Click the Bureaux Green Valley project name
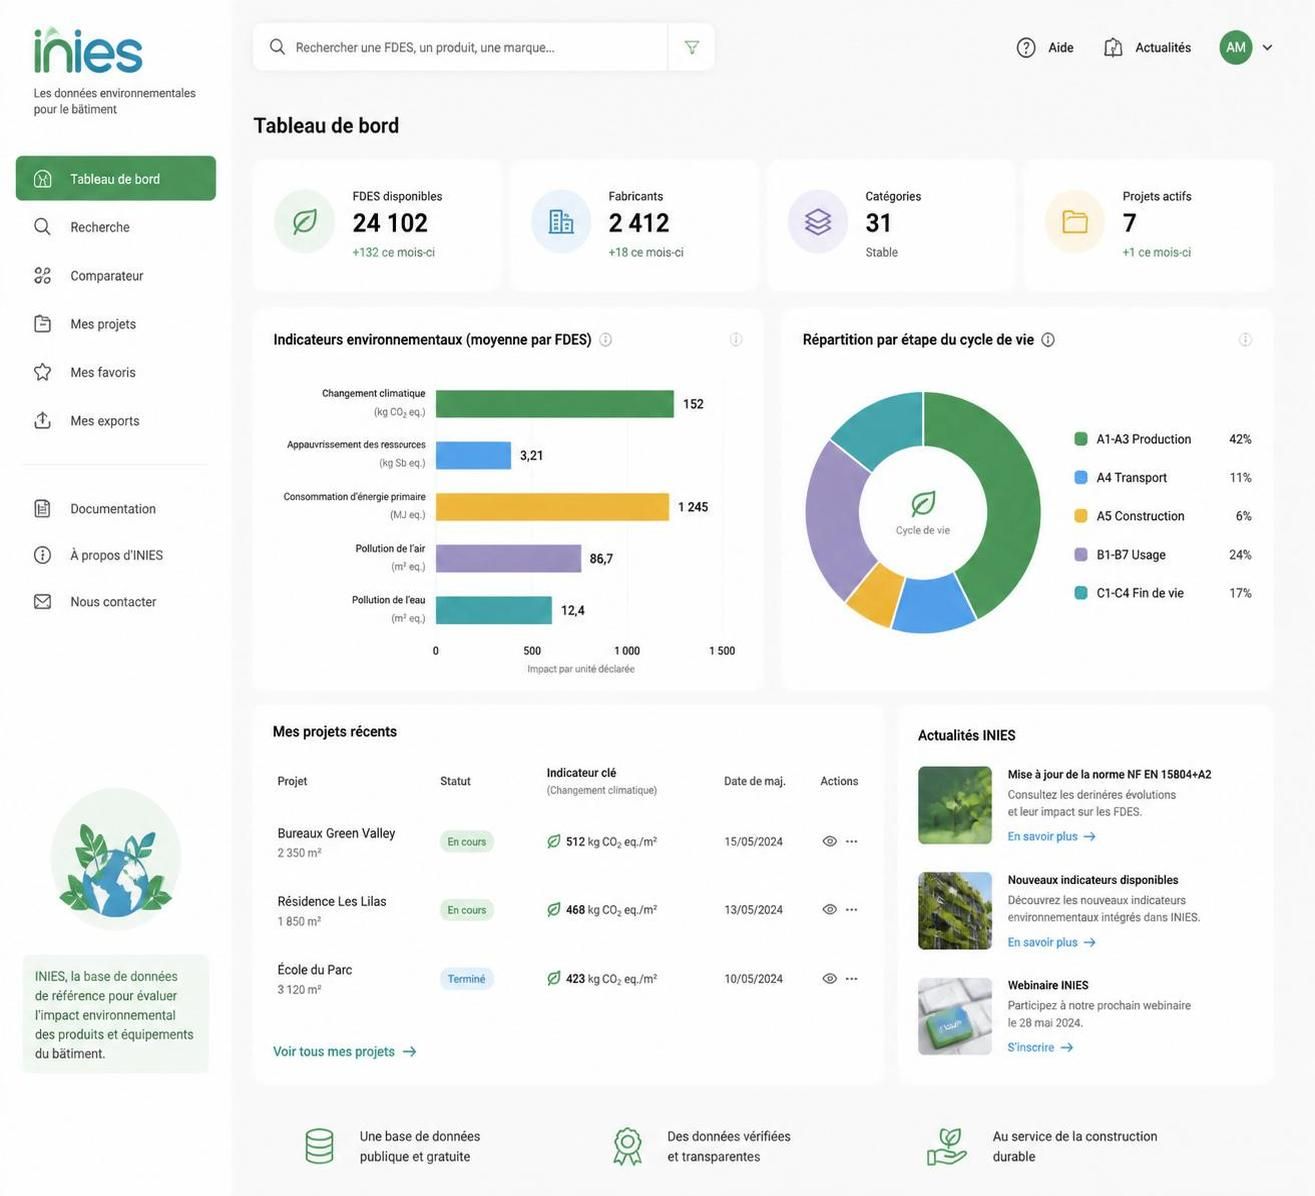 pyautogui.click(x=336, y=834)
